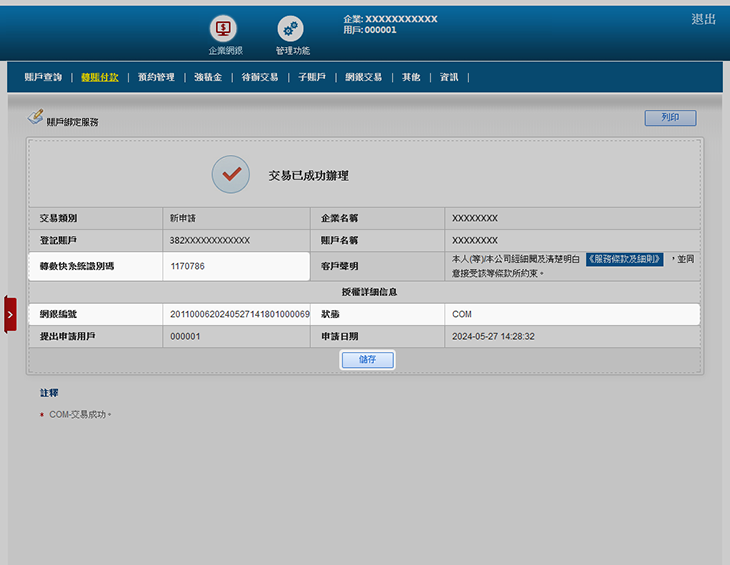
Task: Click the 賬戶綁定服務 pencil icon
Action: pyautogui.click(x=35, y=118)
